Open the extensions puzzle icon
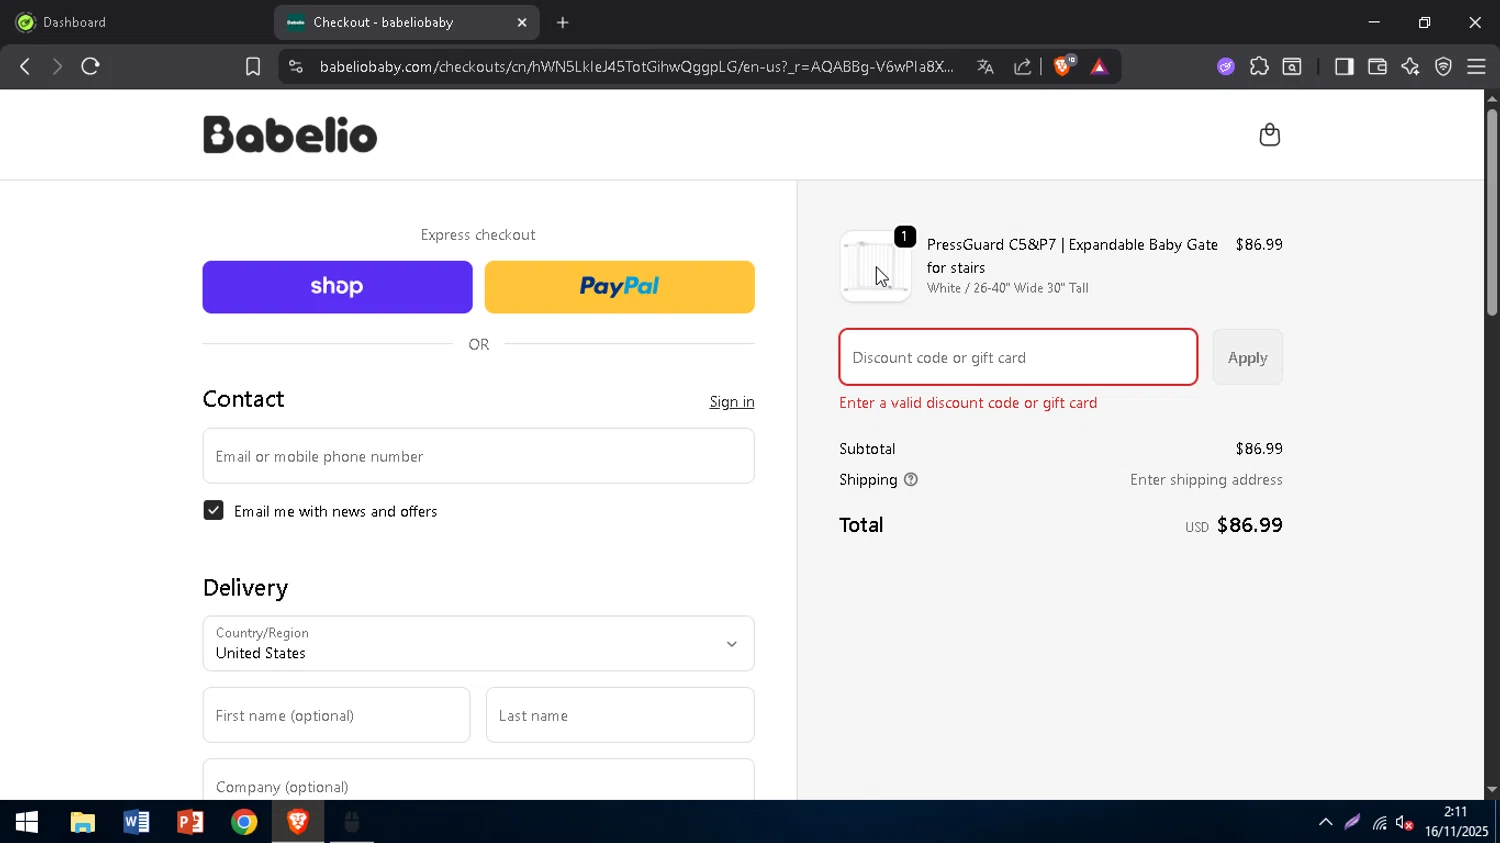 1259,67
